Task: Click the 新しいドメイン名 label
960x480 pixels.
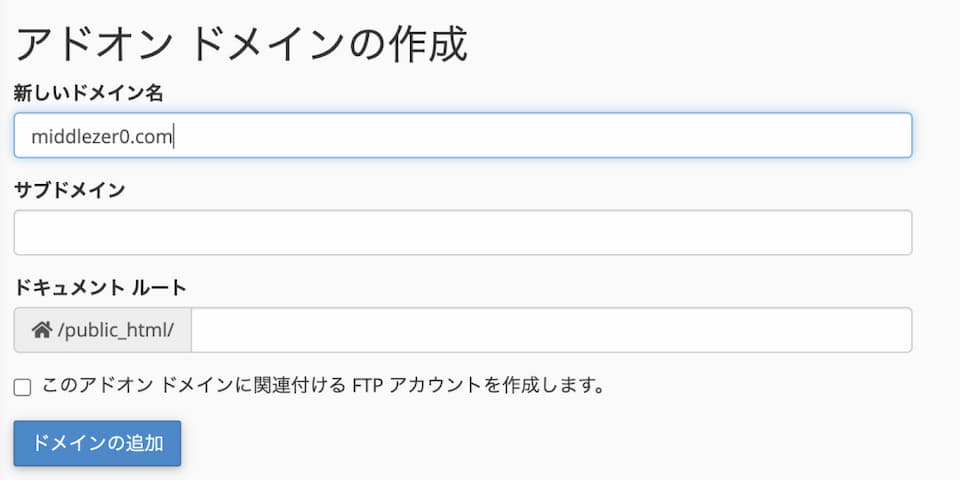Action: 88,93
